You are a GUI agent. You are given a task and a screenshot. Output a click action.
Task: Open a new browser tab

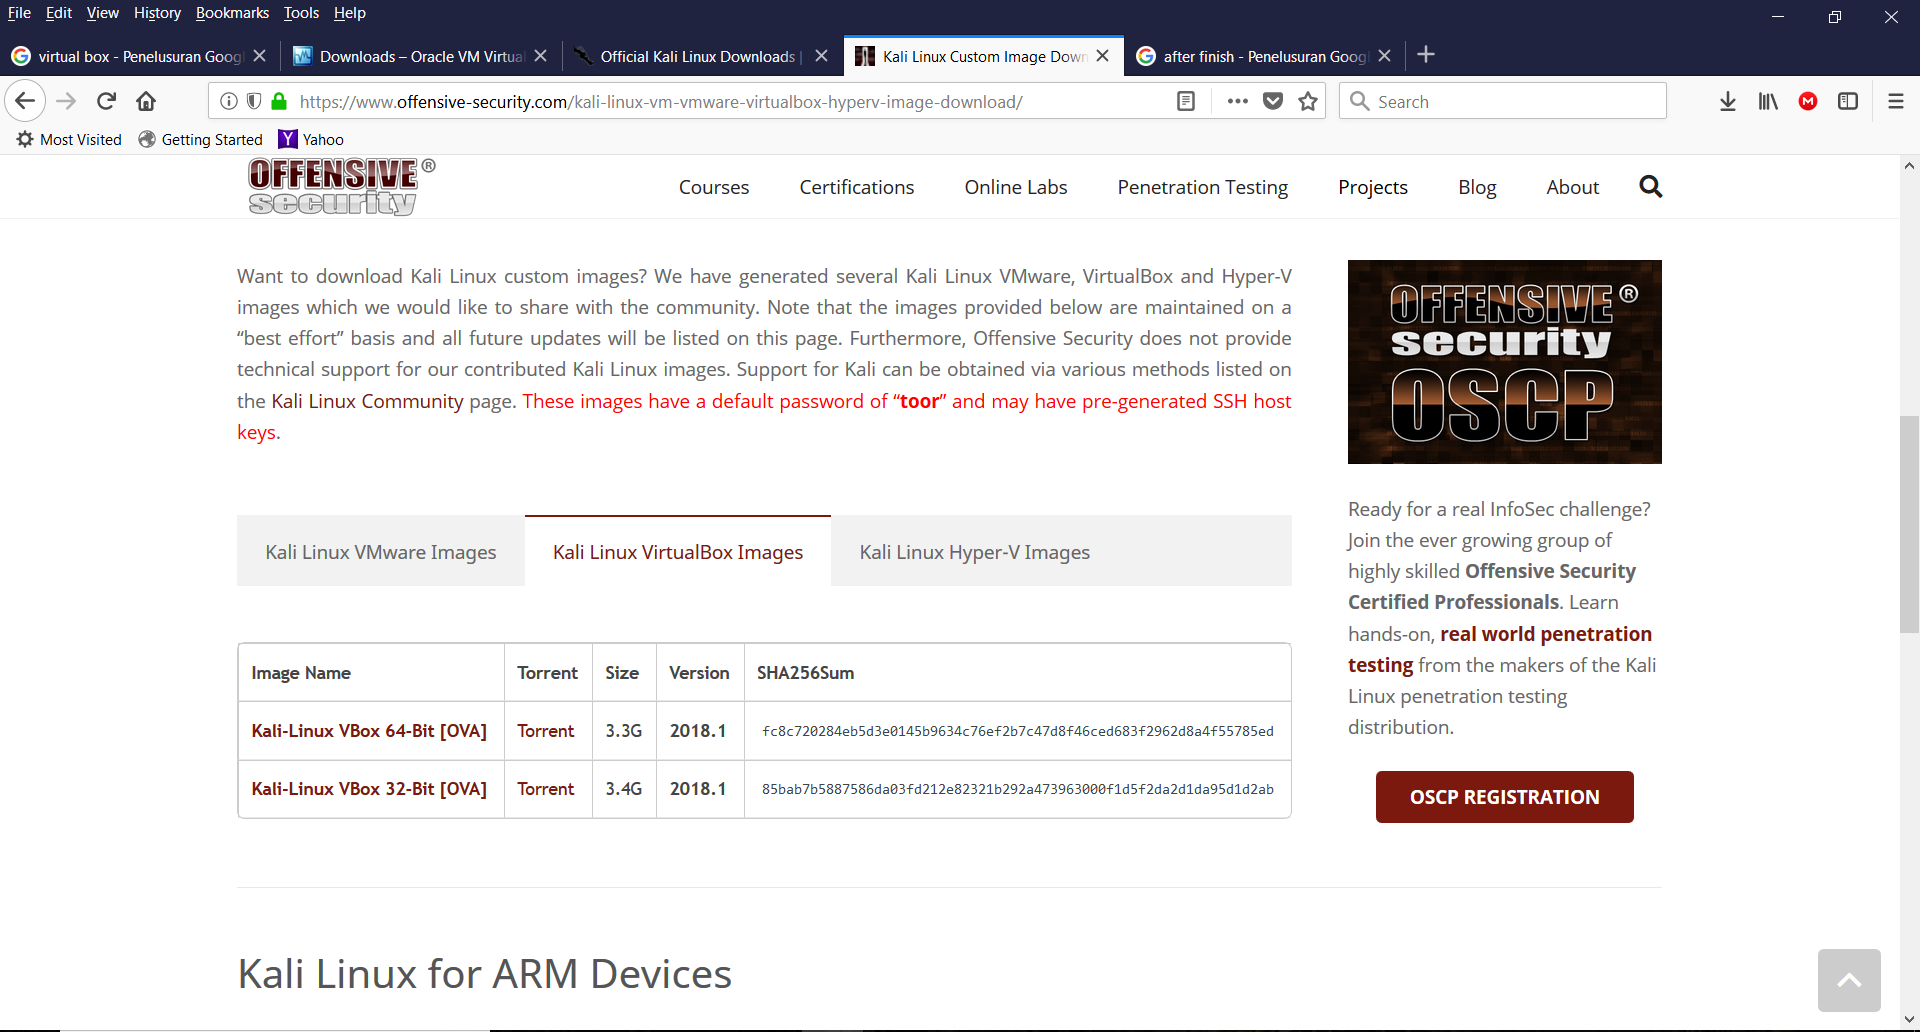(x=1426, y=55)
